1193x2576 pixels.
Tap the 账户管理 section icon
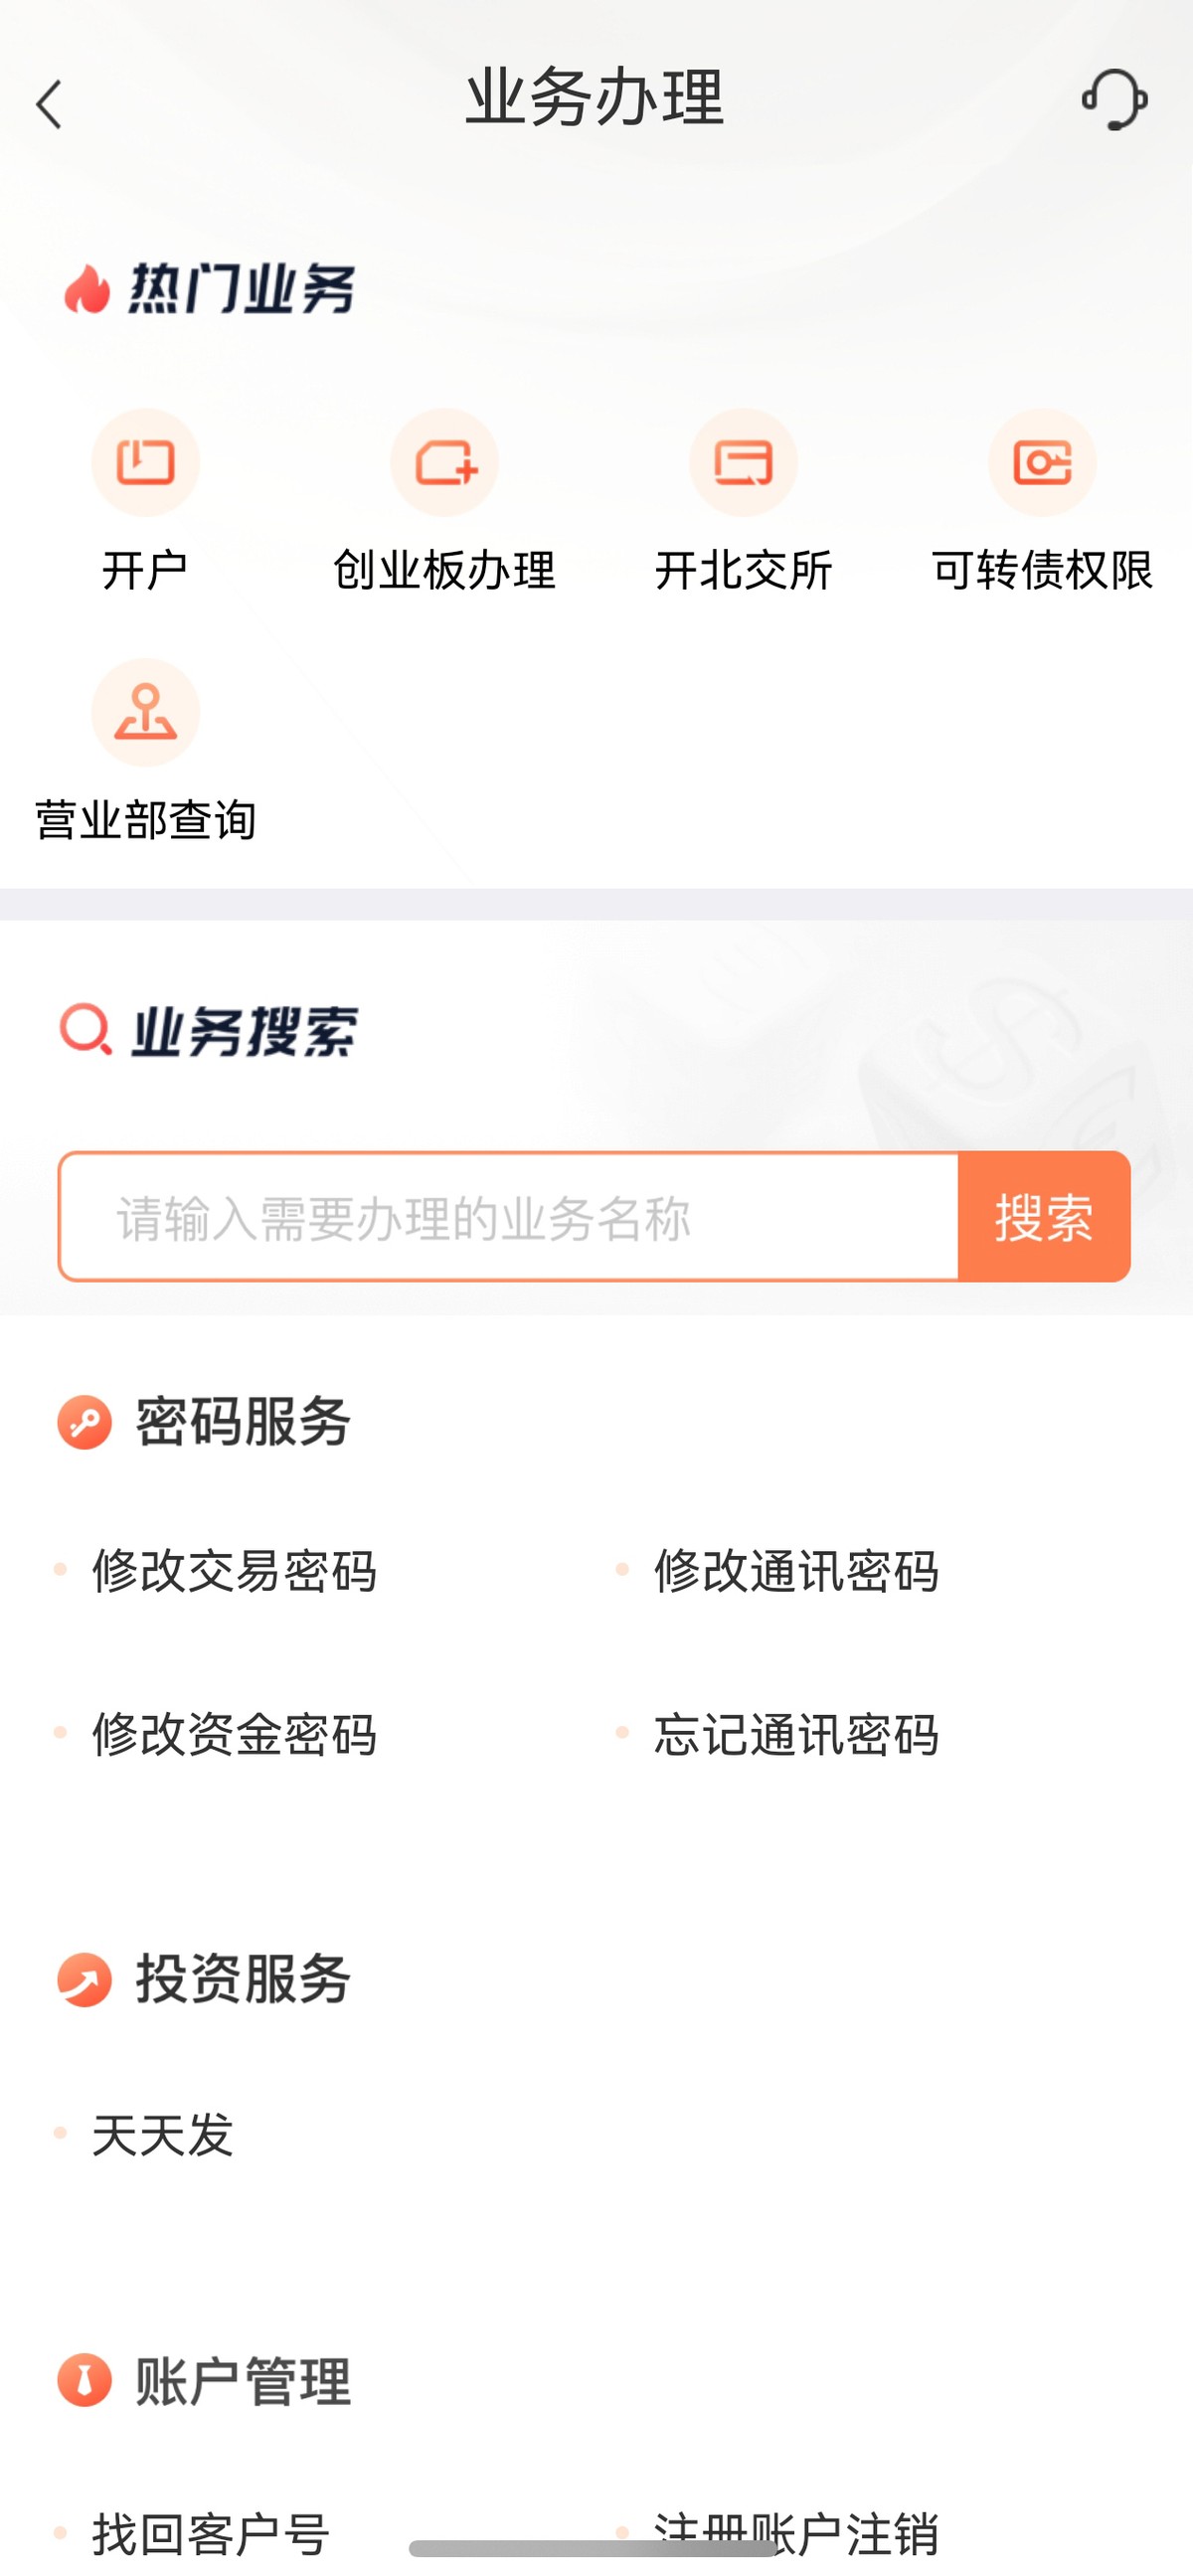coord(85,2380)
